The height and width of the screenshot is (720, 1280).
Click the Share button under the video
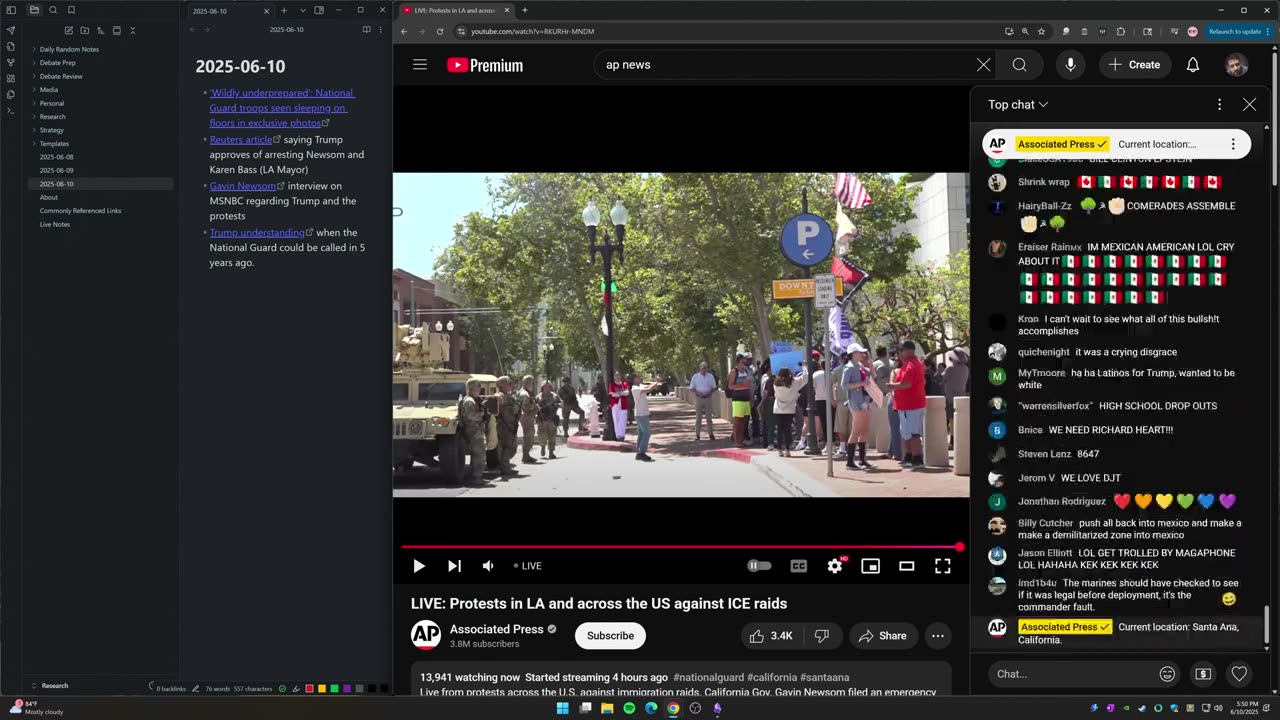882,636
